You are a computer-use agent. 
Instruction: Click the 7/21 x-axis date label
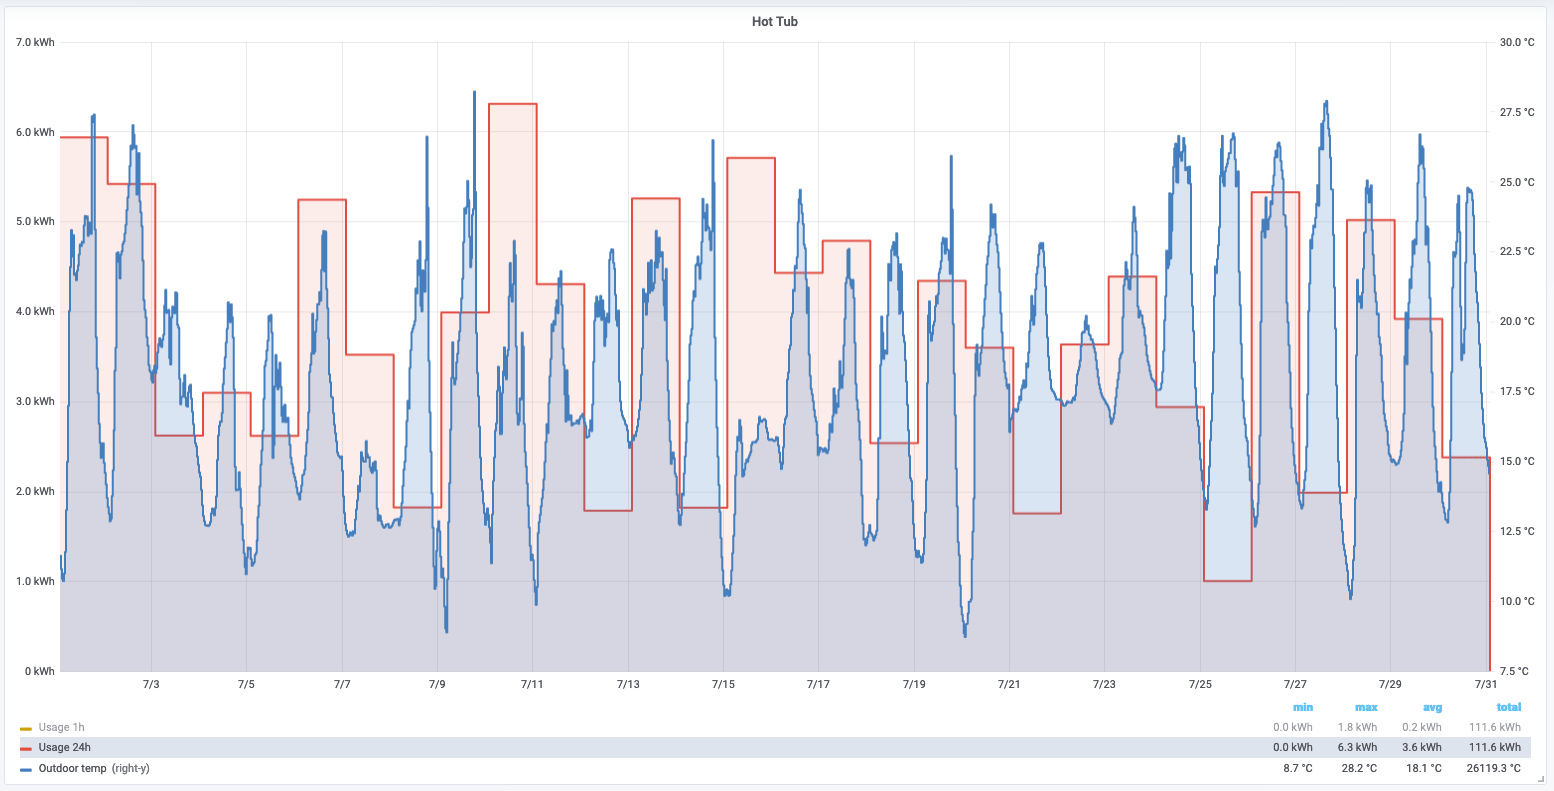(x=1009, y=684)
